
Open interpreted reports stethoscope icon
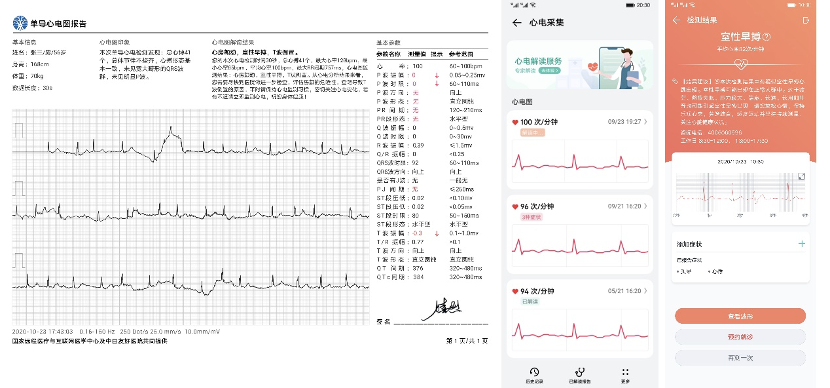580,372
